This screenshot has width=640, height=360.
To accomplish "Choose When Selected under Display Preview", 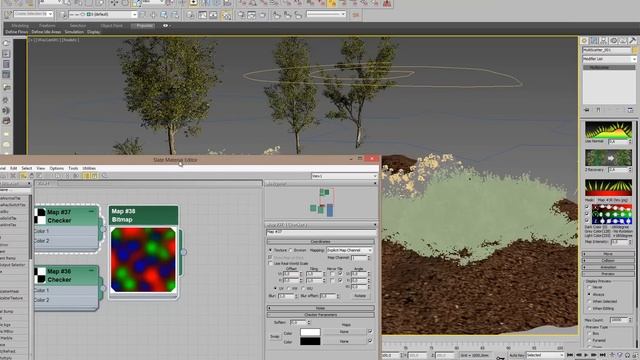I will (589, 301).
